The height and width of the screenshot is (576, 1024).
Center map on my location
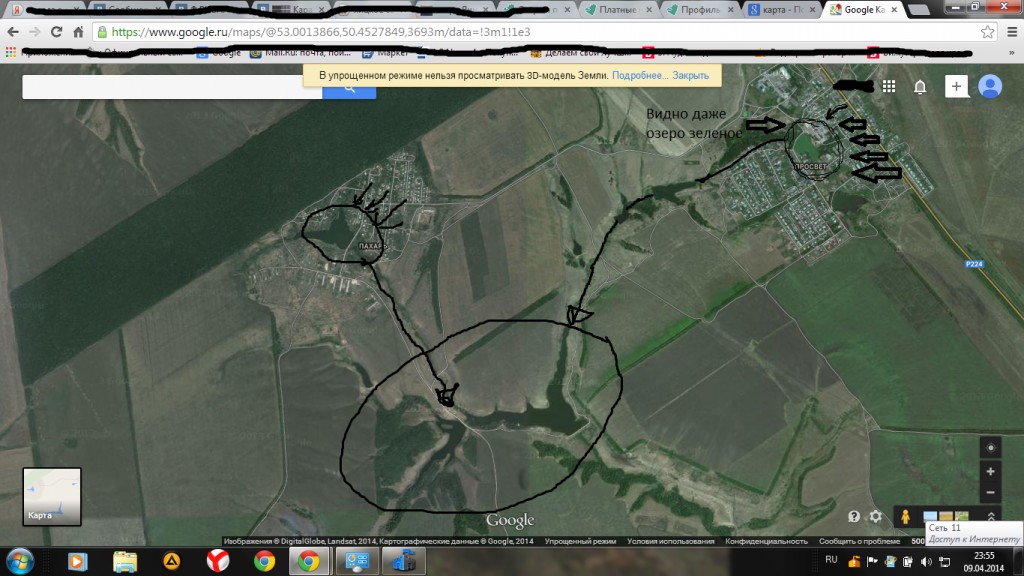click(990, 448)
